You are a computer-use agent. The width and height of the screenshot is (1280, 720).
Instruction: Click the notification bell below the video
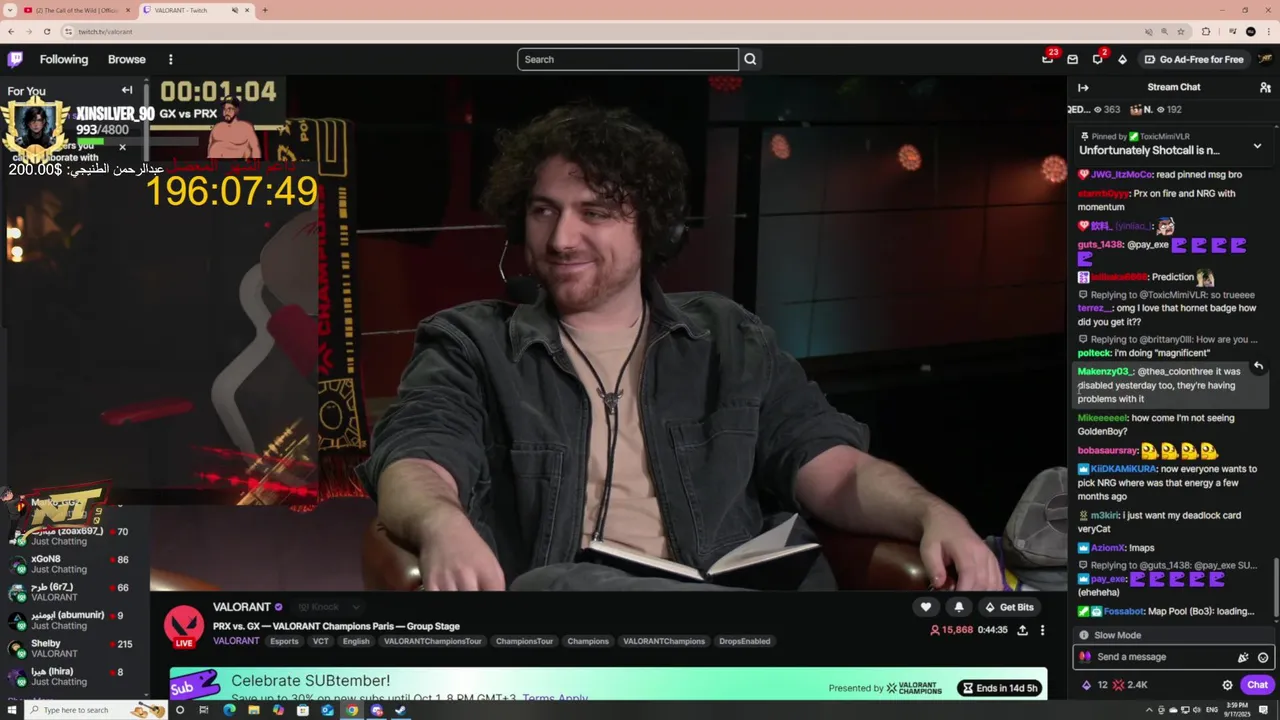959,607
